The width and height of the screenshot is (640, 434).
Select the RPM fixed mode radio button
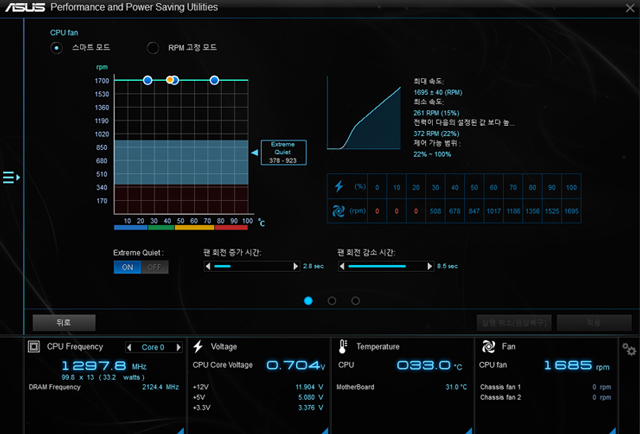tap(153, 48)
